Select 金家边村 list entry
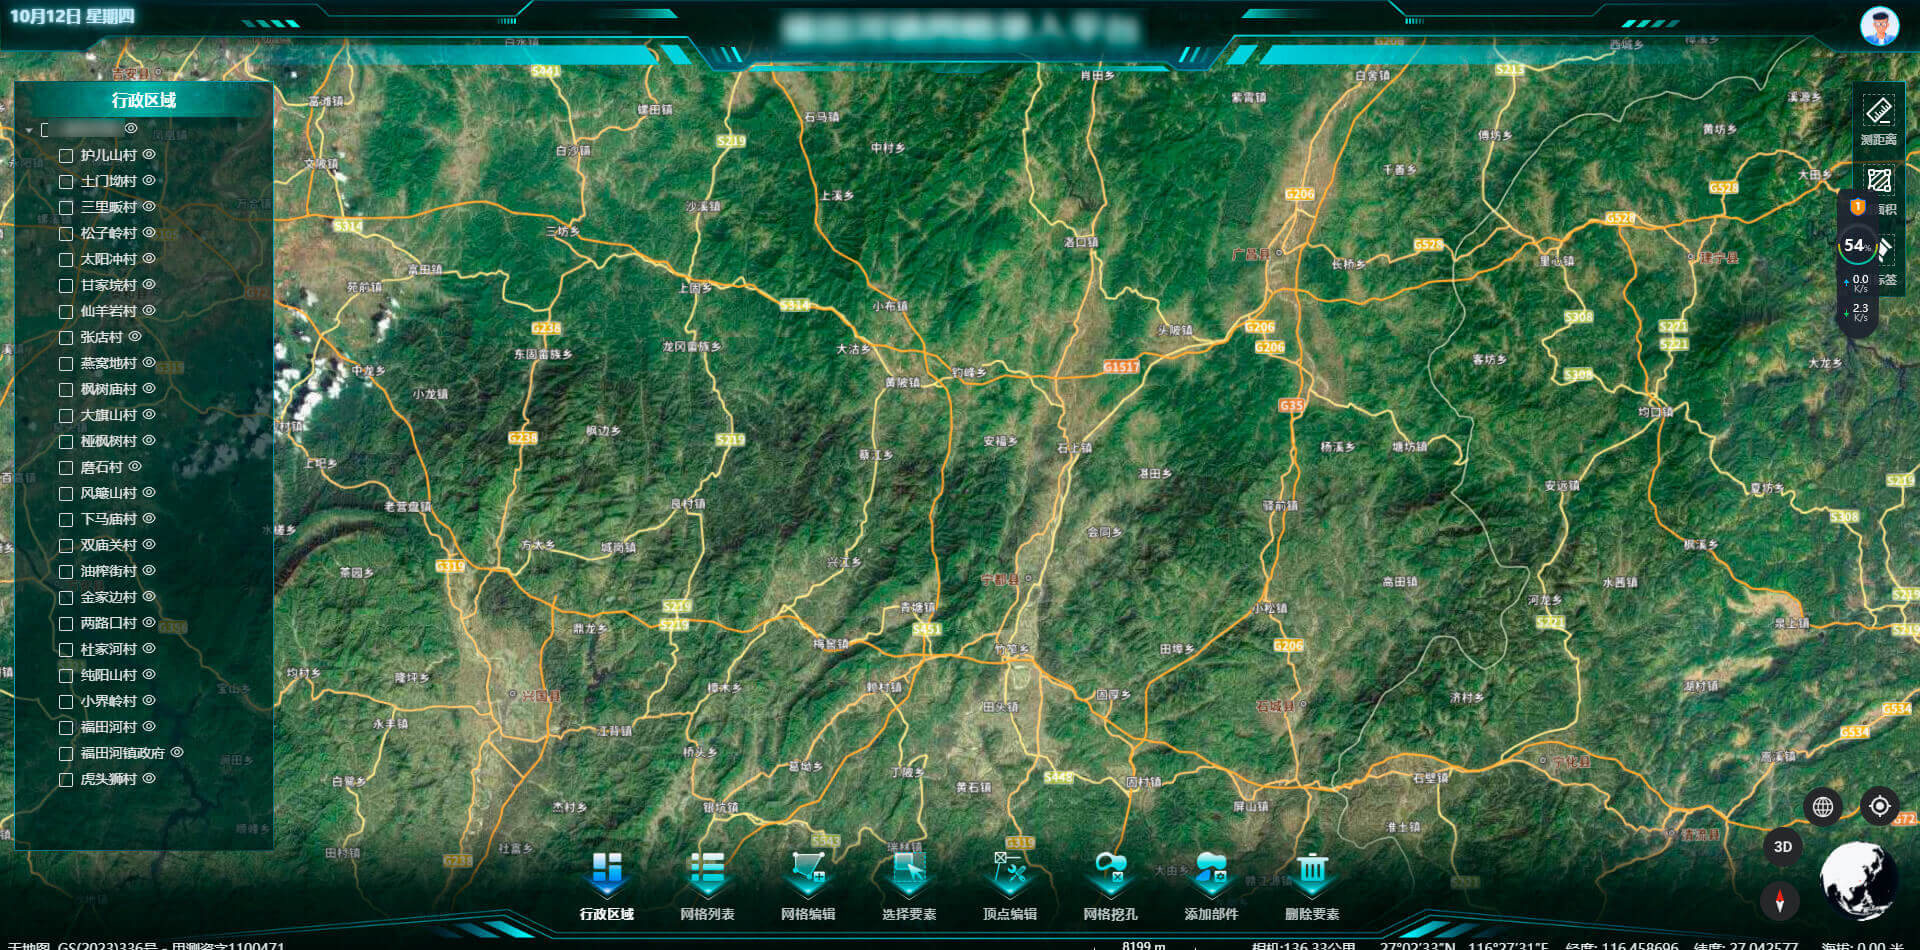This screenshot has width=1920, height=950. click(x=108, y=597)
